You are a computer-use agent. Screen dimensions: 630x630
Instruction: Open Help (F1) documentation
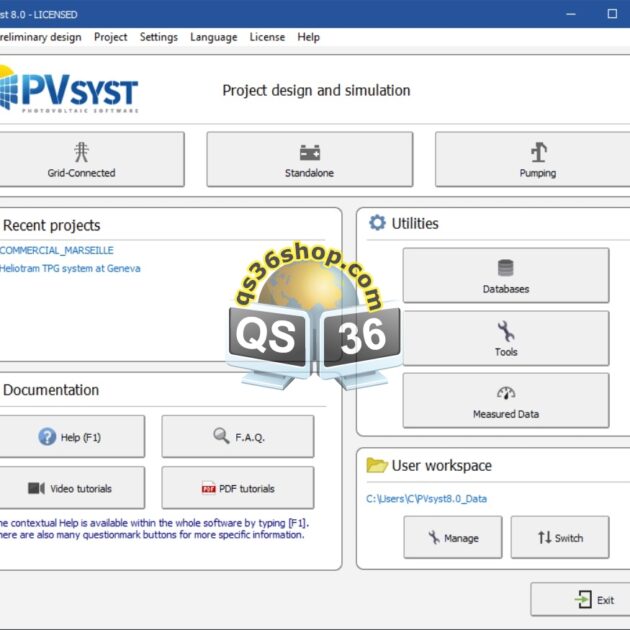point(72,436)
